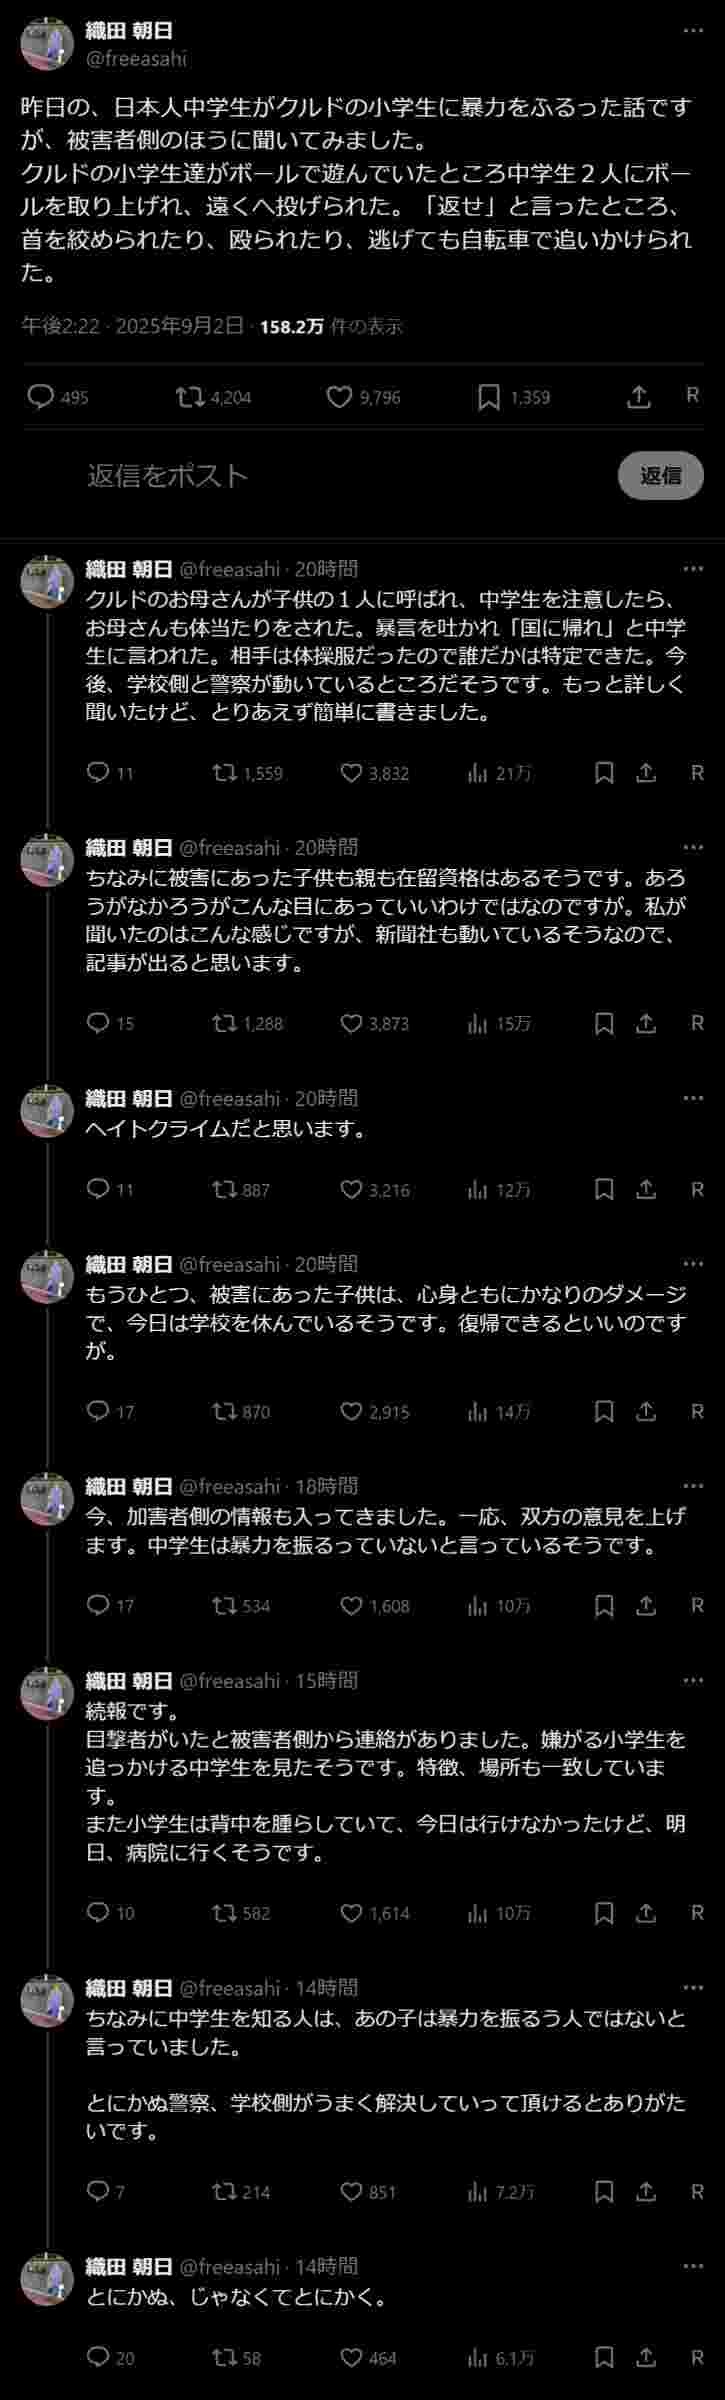Open the @freeasahi handle in main post
The image size is (725, 2400).
(136, 58)
